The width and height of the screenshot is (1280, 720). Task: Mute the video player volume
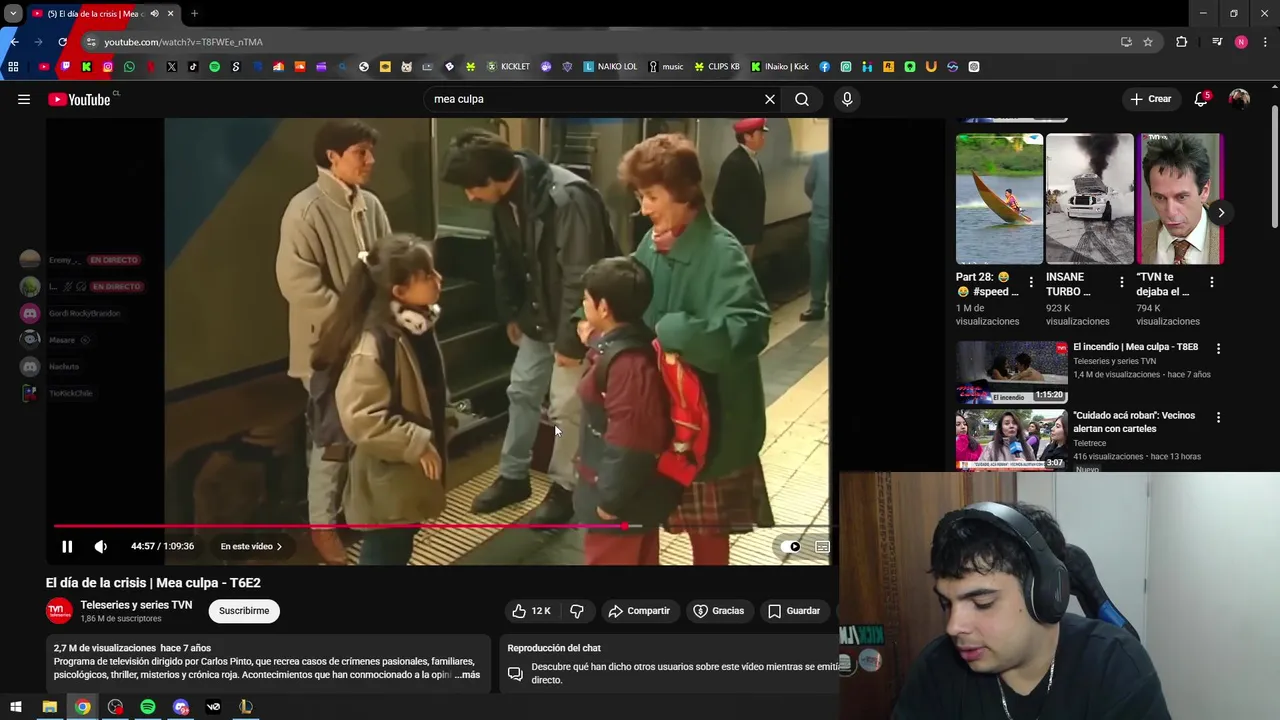pyautogui.click(x=100, y=546)
